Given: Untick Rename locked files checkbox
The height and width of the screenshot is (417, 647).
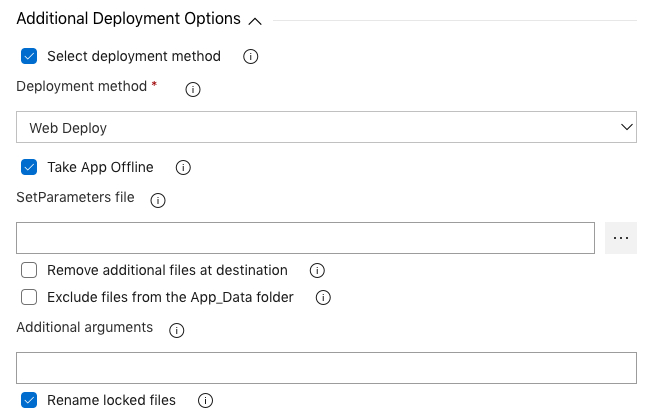Looking at the screenshot, I should 29,400.
